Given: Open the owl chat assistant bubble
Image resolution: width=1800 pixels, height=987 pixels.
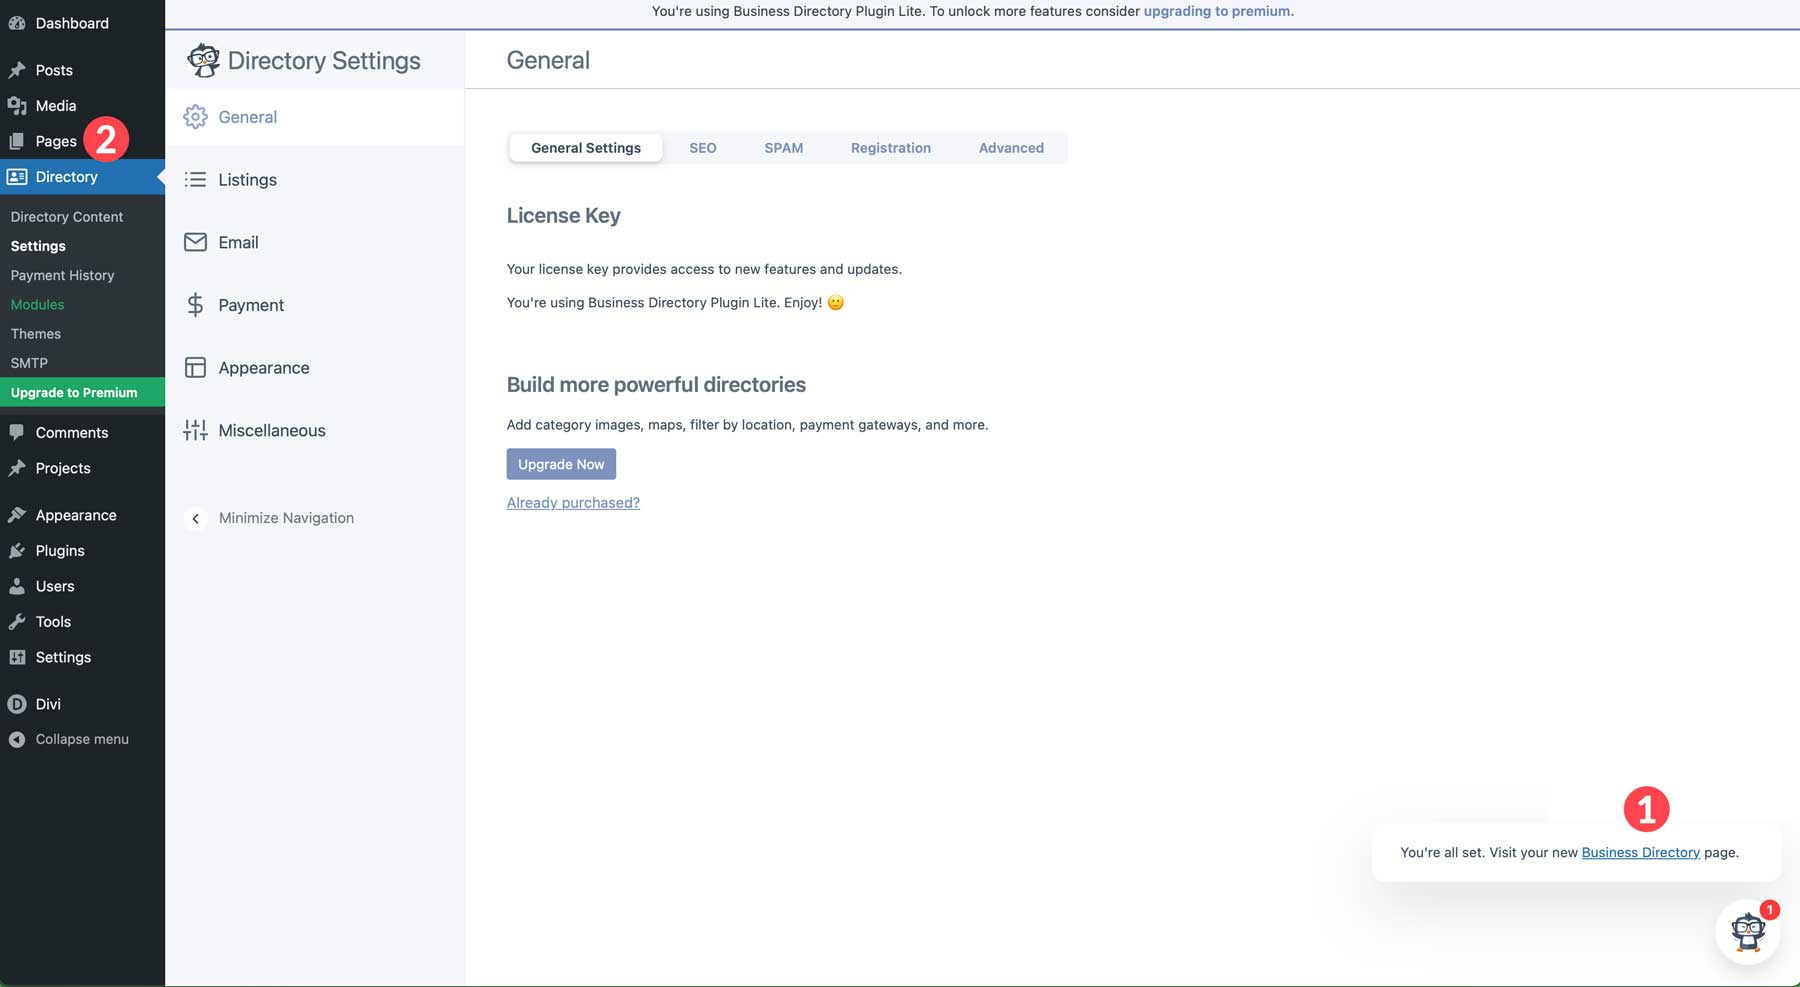Looking at the screenshot, I should pyautogui.click(x=1747, y=931).
